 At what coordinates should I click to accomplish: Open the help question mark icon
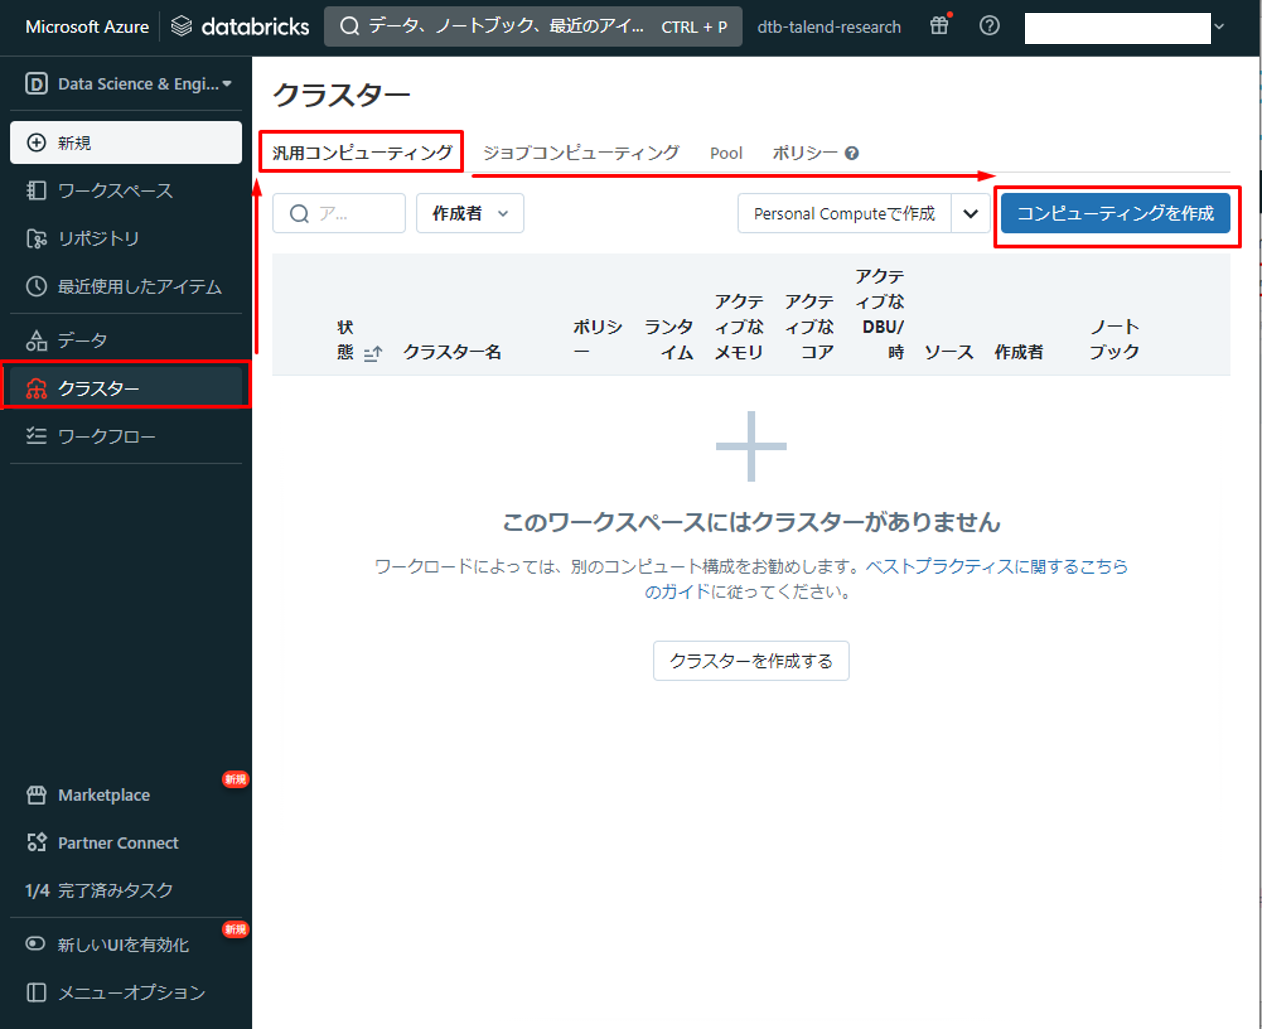(x=989, y=26)
